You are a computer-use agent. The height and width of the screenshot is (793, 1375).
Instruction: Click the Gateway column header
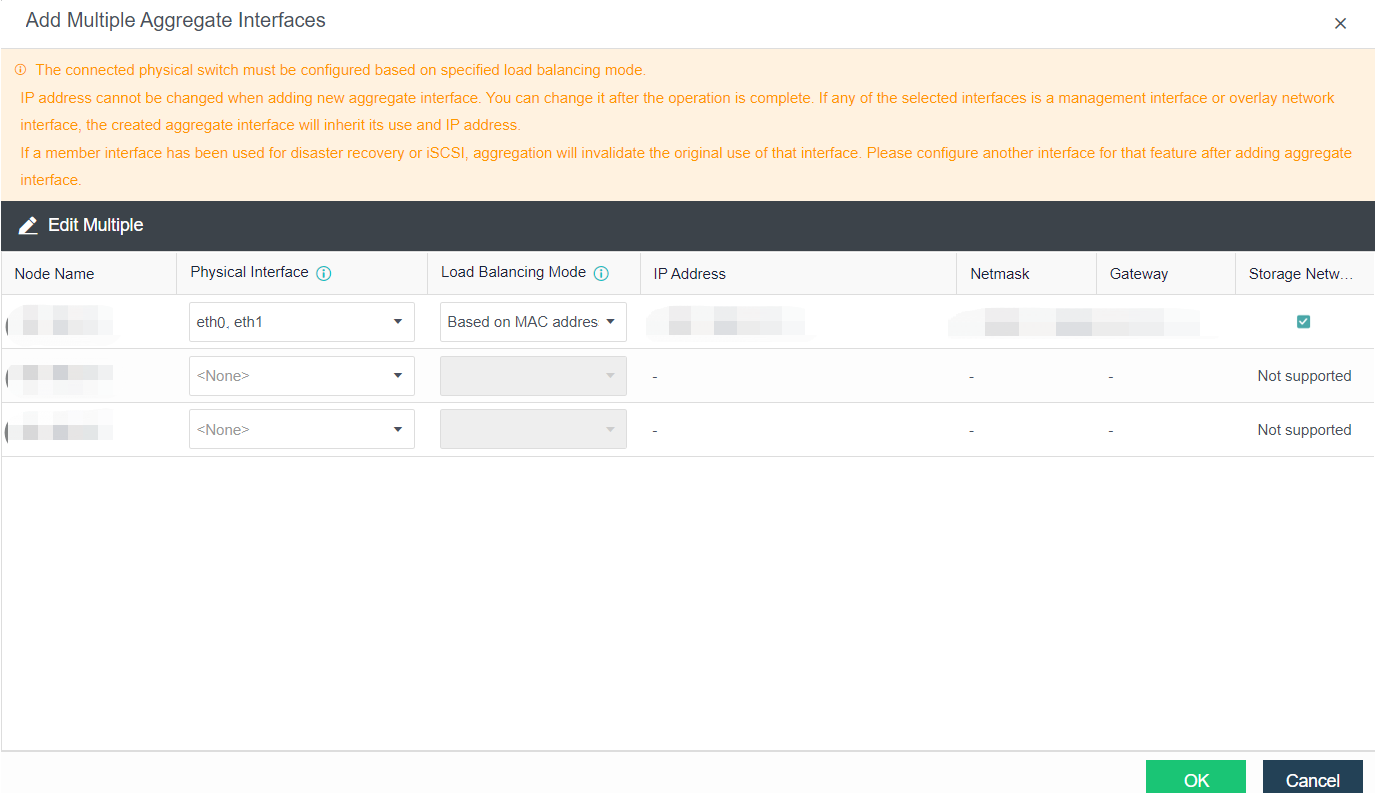click(x=1138, y=274)
